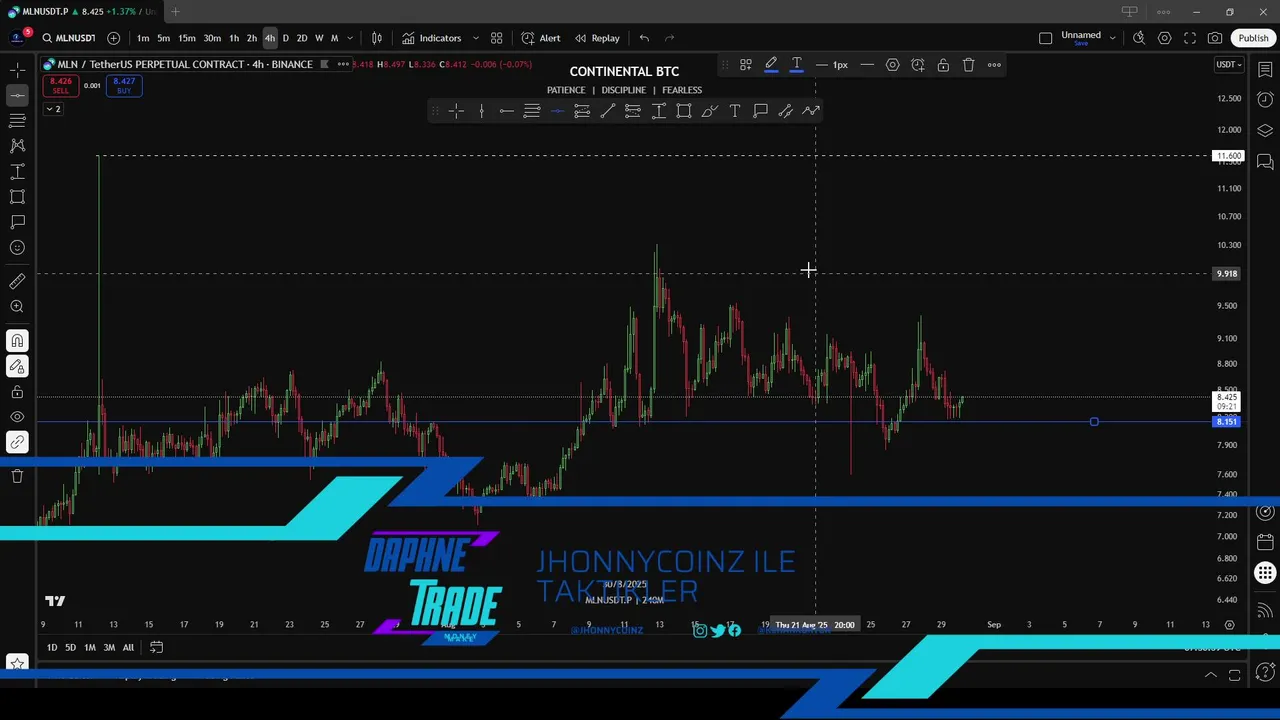The image size is (1280, 720).
Task: Open the line style selector in floating toolbar
Action: [867, 65]
